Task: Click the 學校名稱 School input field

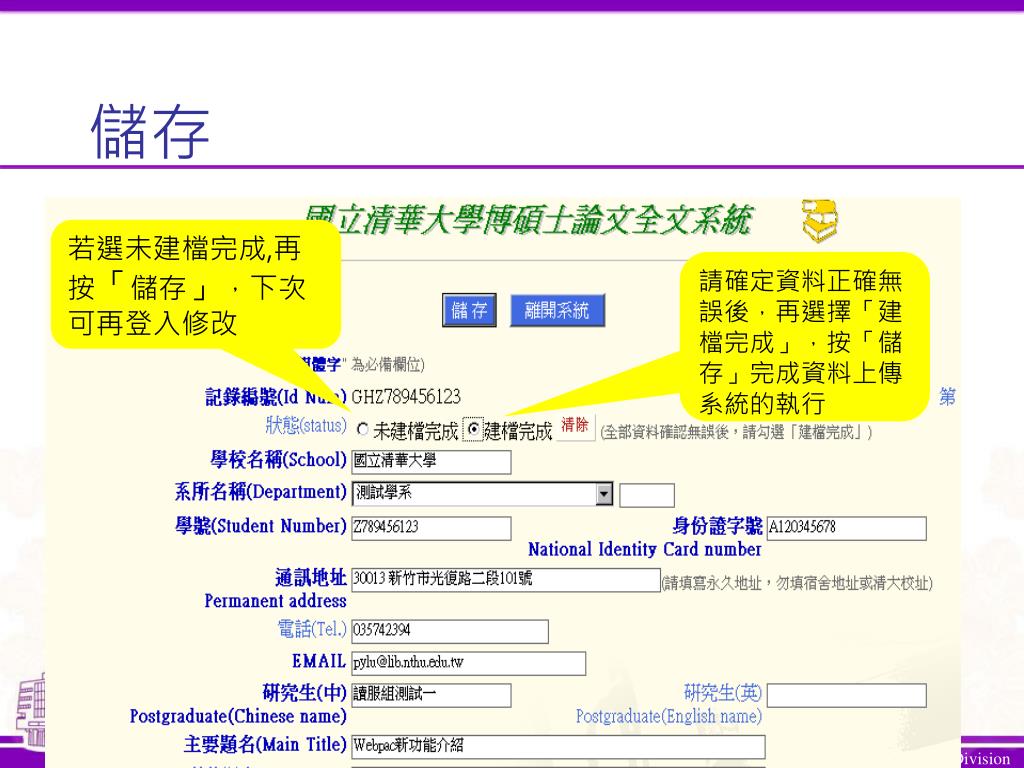Action: pos(431,462)
